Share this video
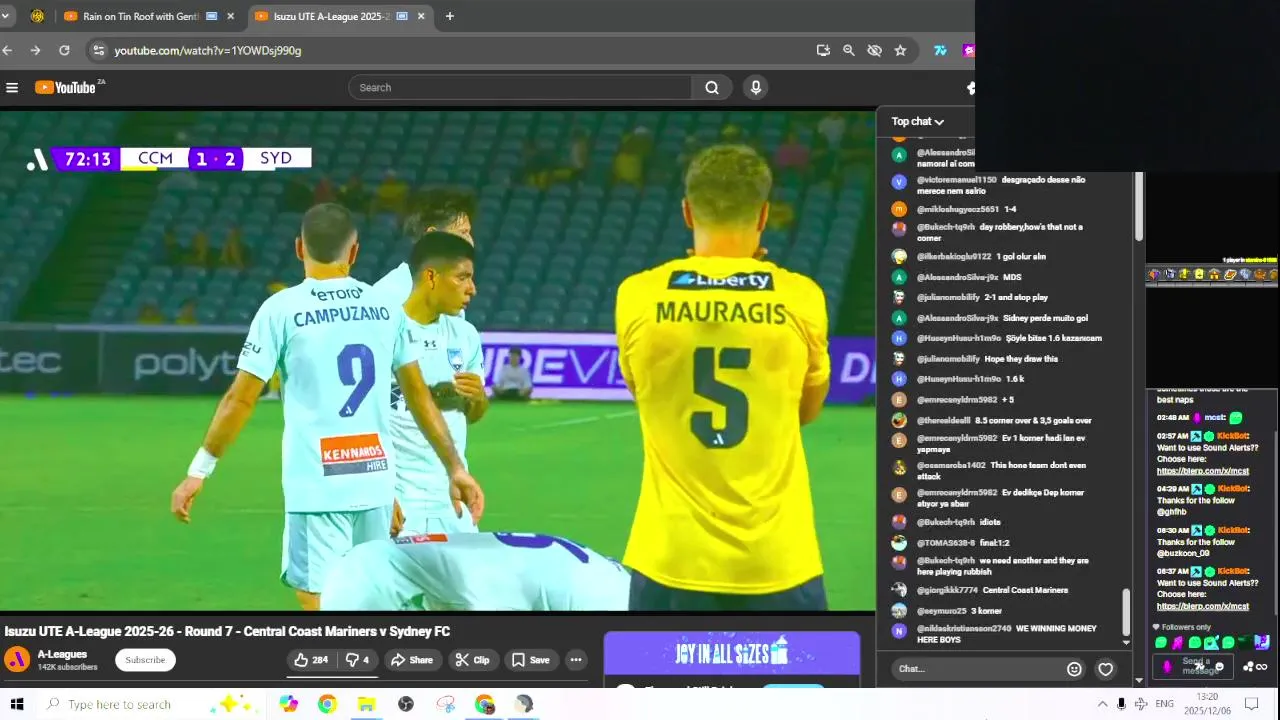Screen dimensions: 1280x720 412,660
